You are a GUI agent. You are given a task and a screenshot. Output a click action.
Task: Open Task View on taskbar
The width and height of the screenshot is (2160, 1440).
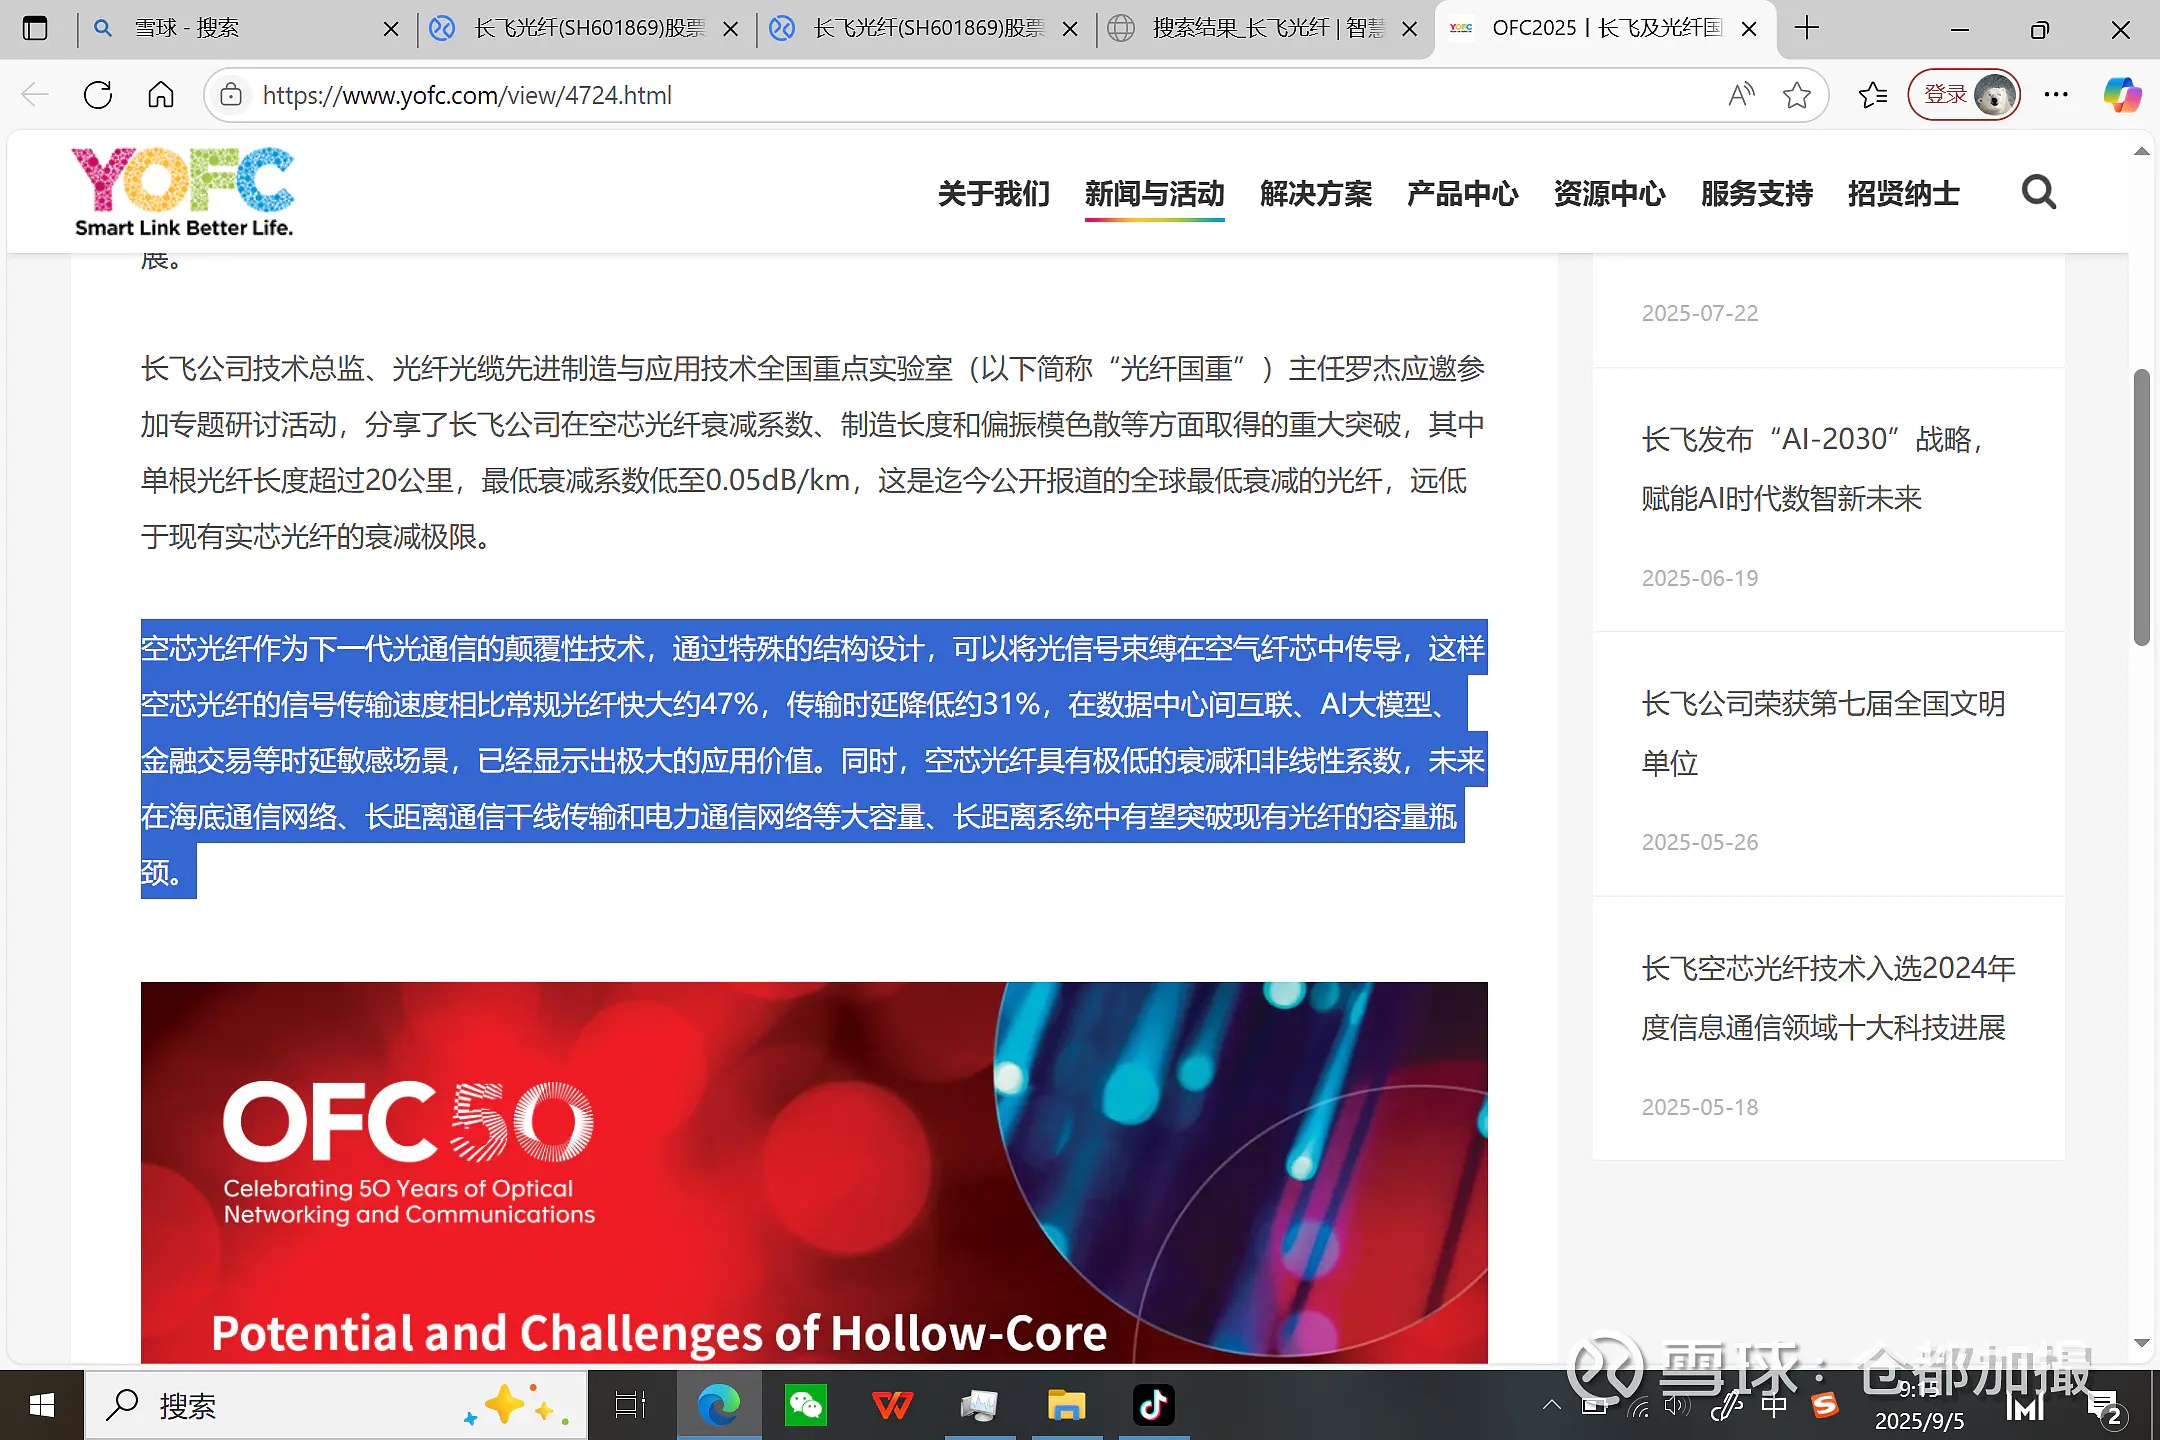[630, 1406]
